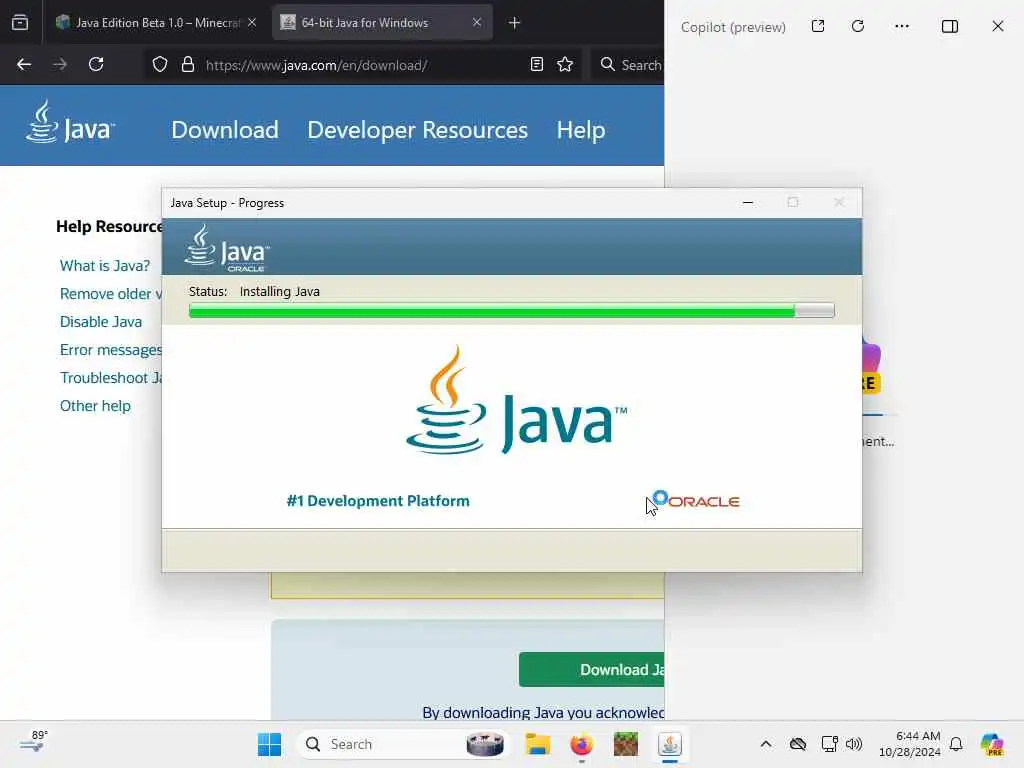The image size is (1024, 768).
Task: Open the Disable Java help link
Action: (101, 322)
